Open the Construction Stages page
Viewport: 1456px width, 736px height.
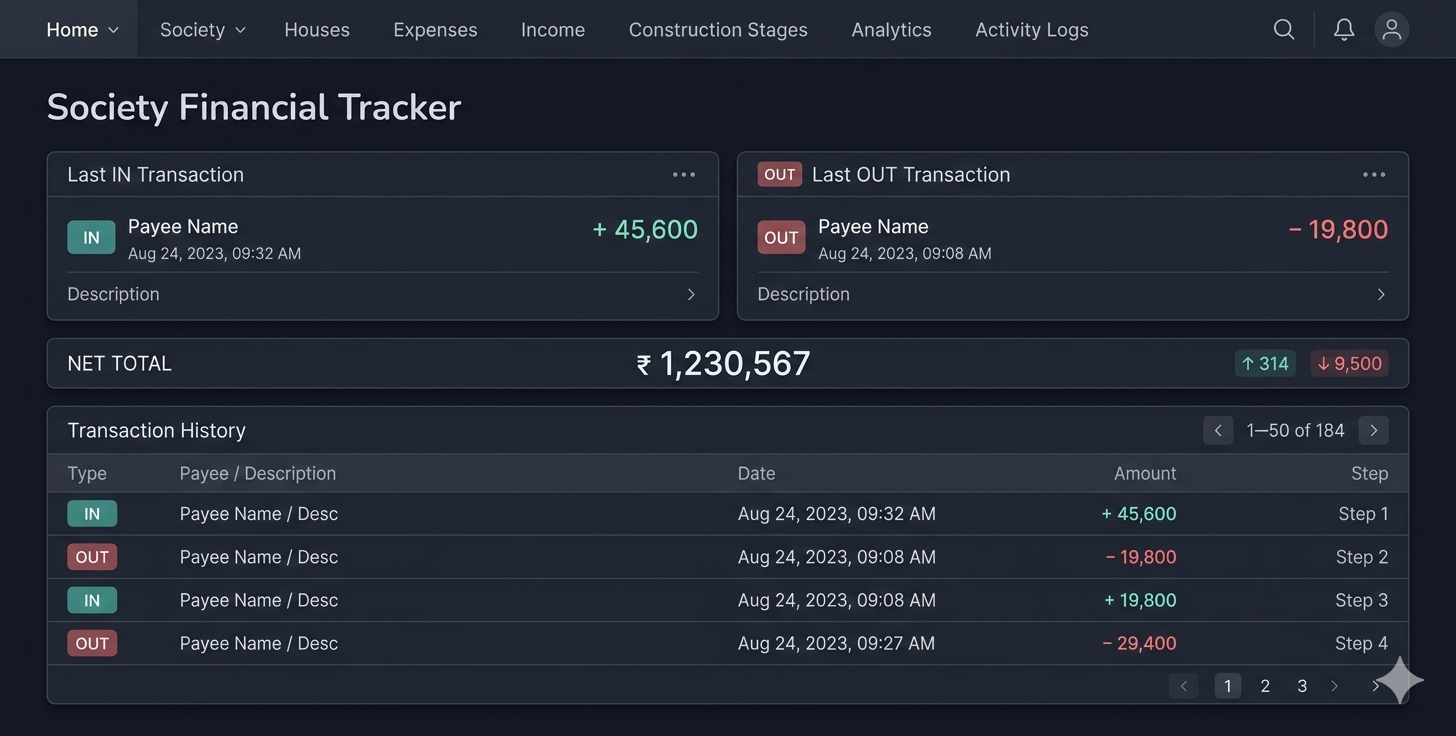pos(718,29)
